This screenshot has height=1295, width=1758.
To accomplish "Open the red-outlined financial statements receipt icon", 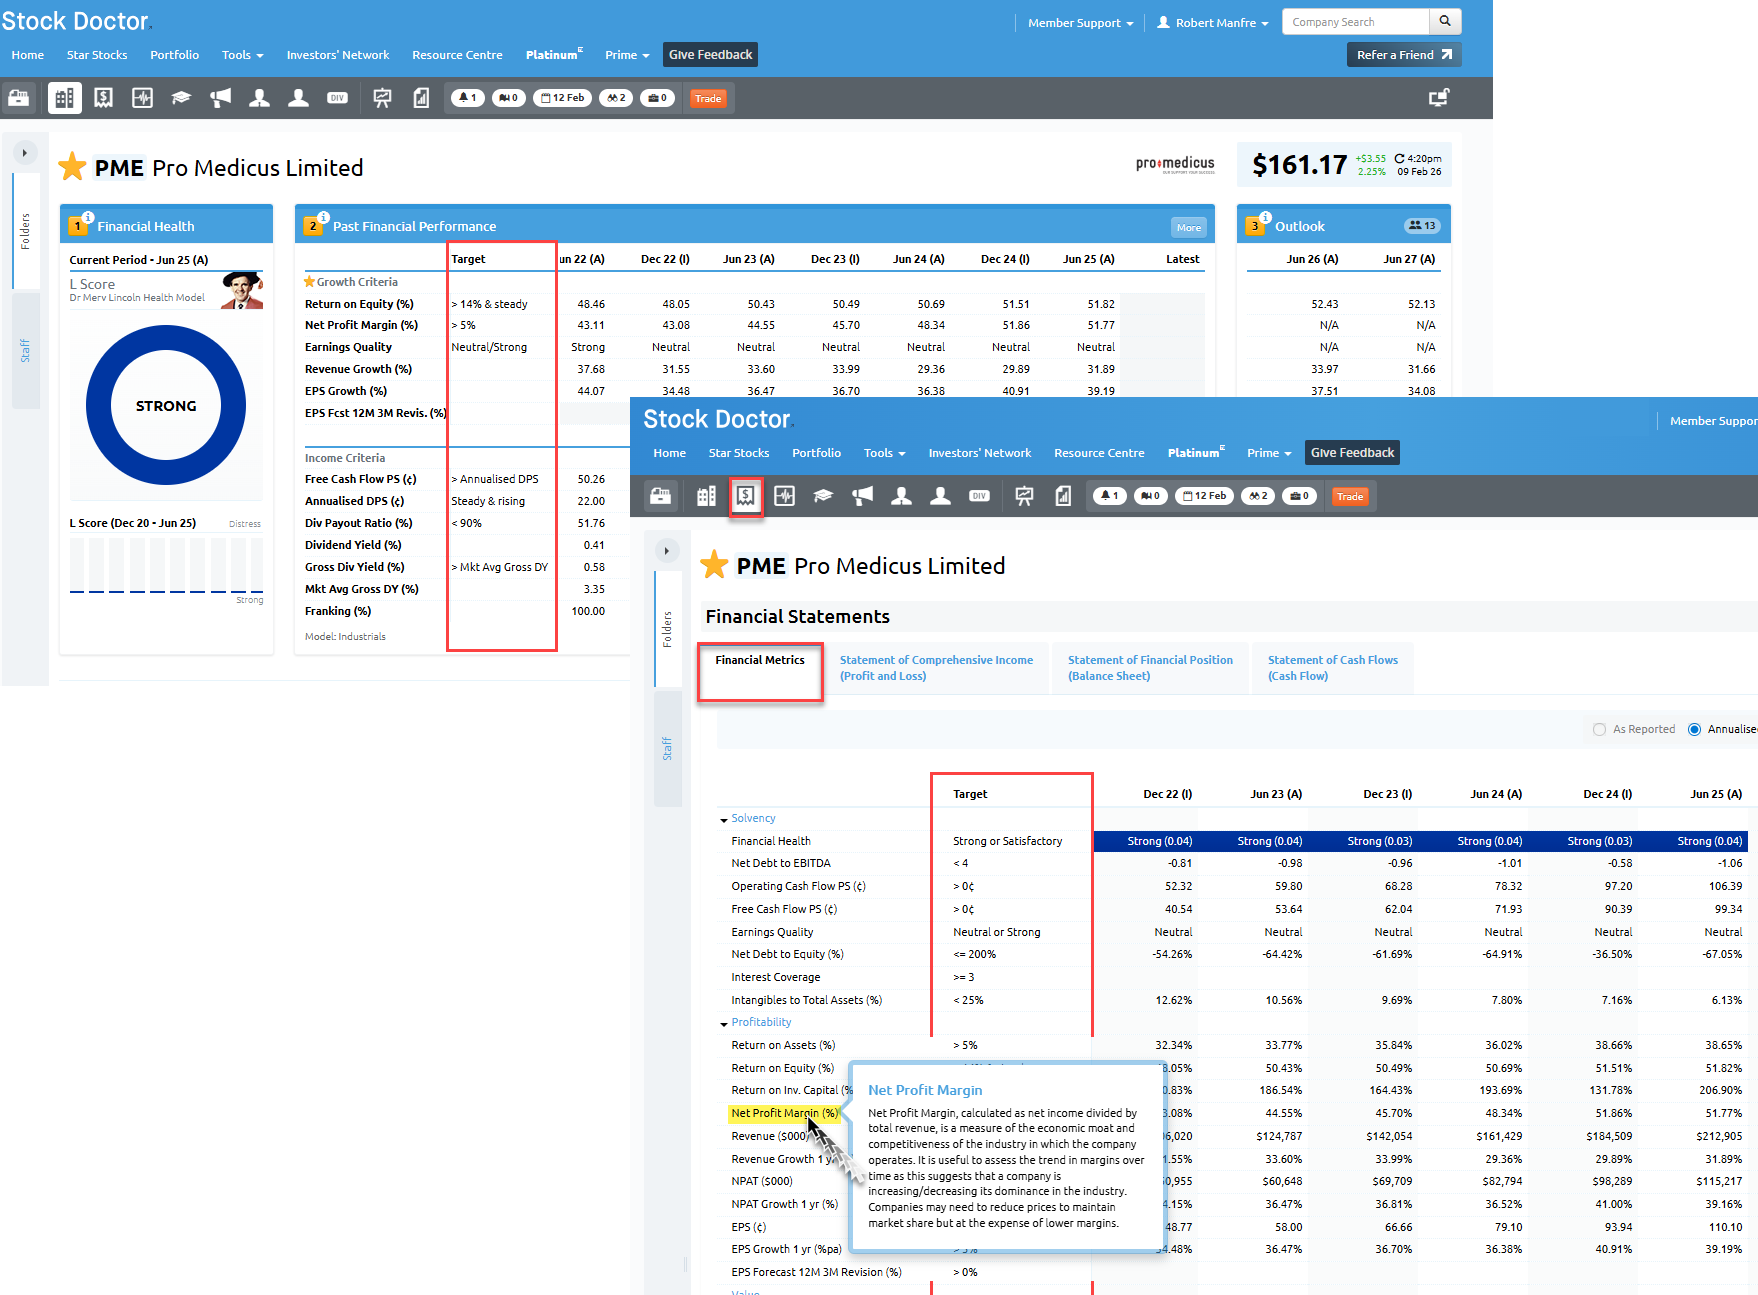I will 745,496.
